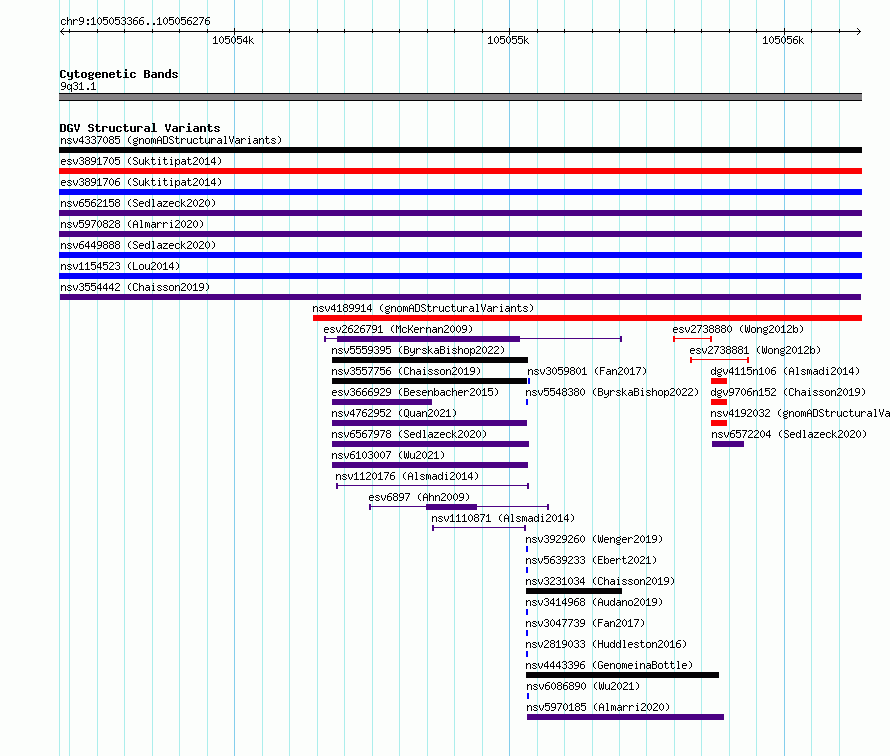This screenshot has height=756, width=890.
Task: Click the DGV Structural Variants track title
Action: 140,128
